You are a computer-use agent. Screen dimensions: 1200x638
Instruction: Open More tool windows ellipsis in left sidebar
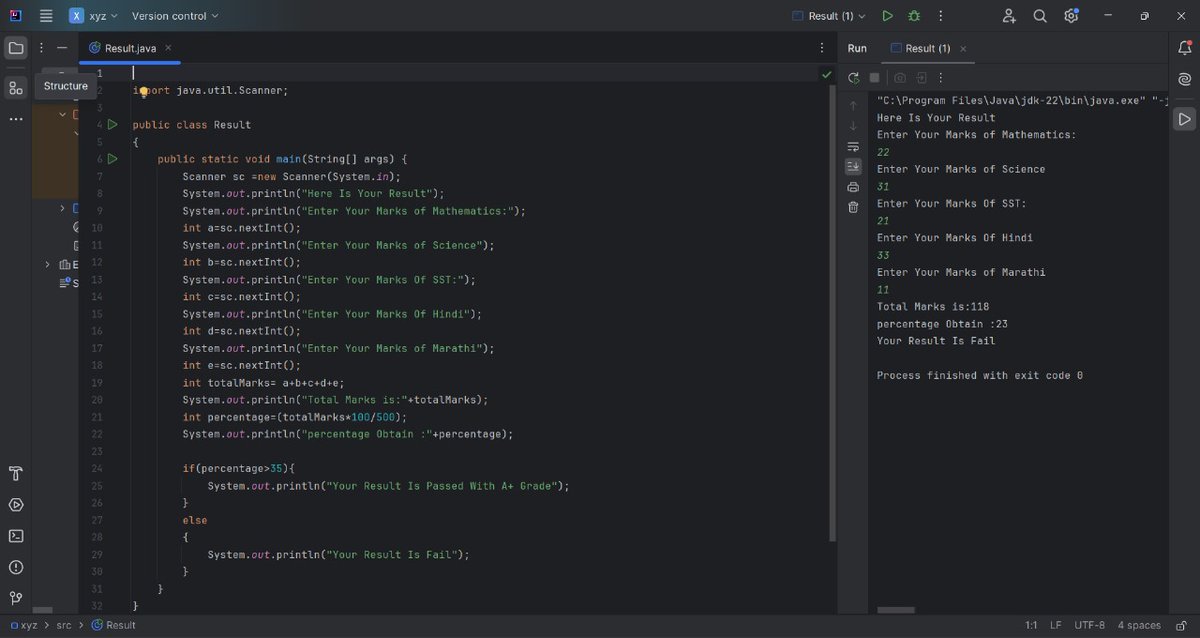[x=16, y=119]
